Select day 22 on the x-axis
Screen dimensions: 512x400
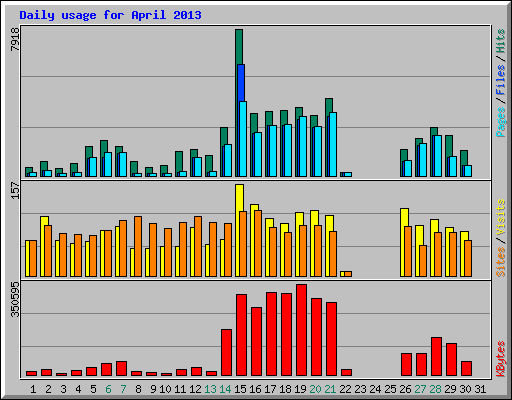345,389
